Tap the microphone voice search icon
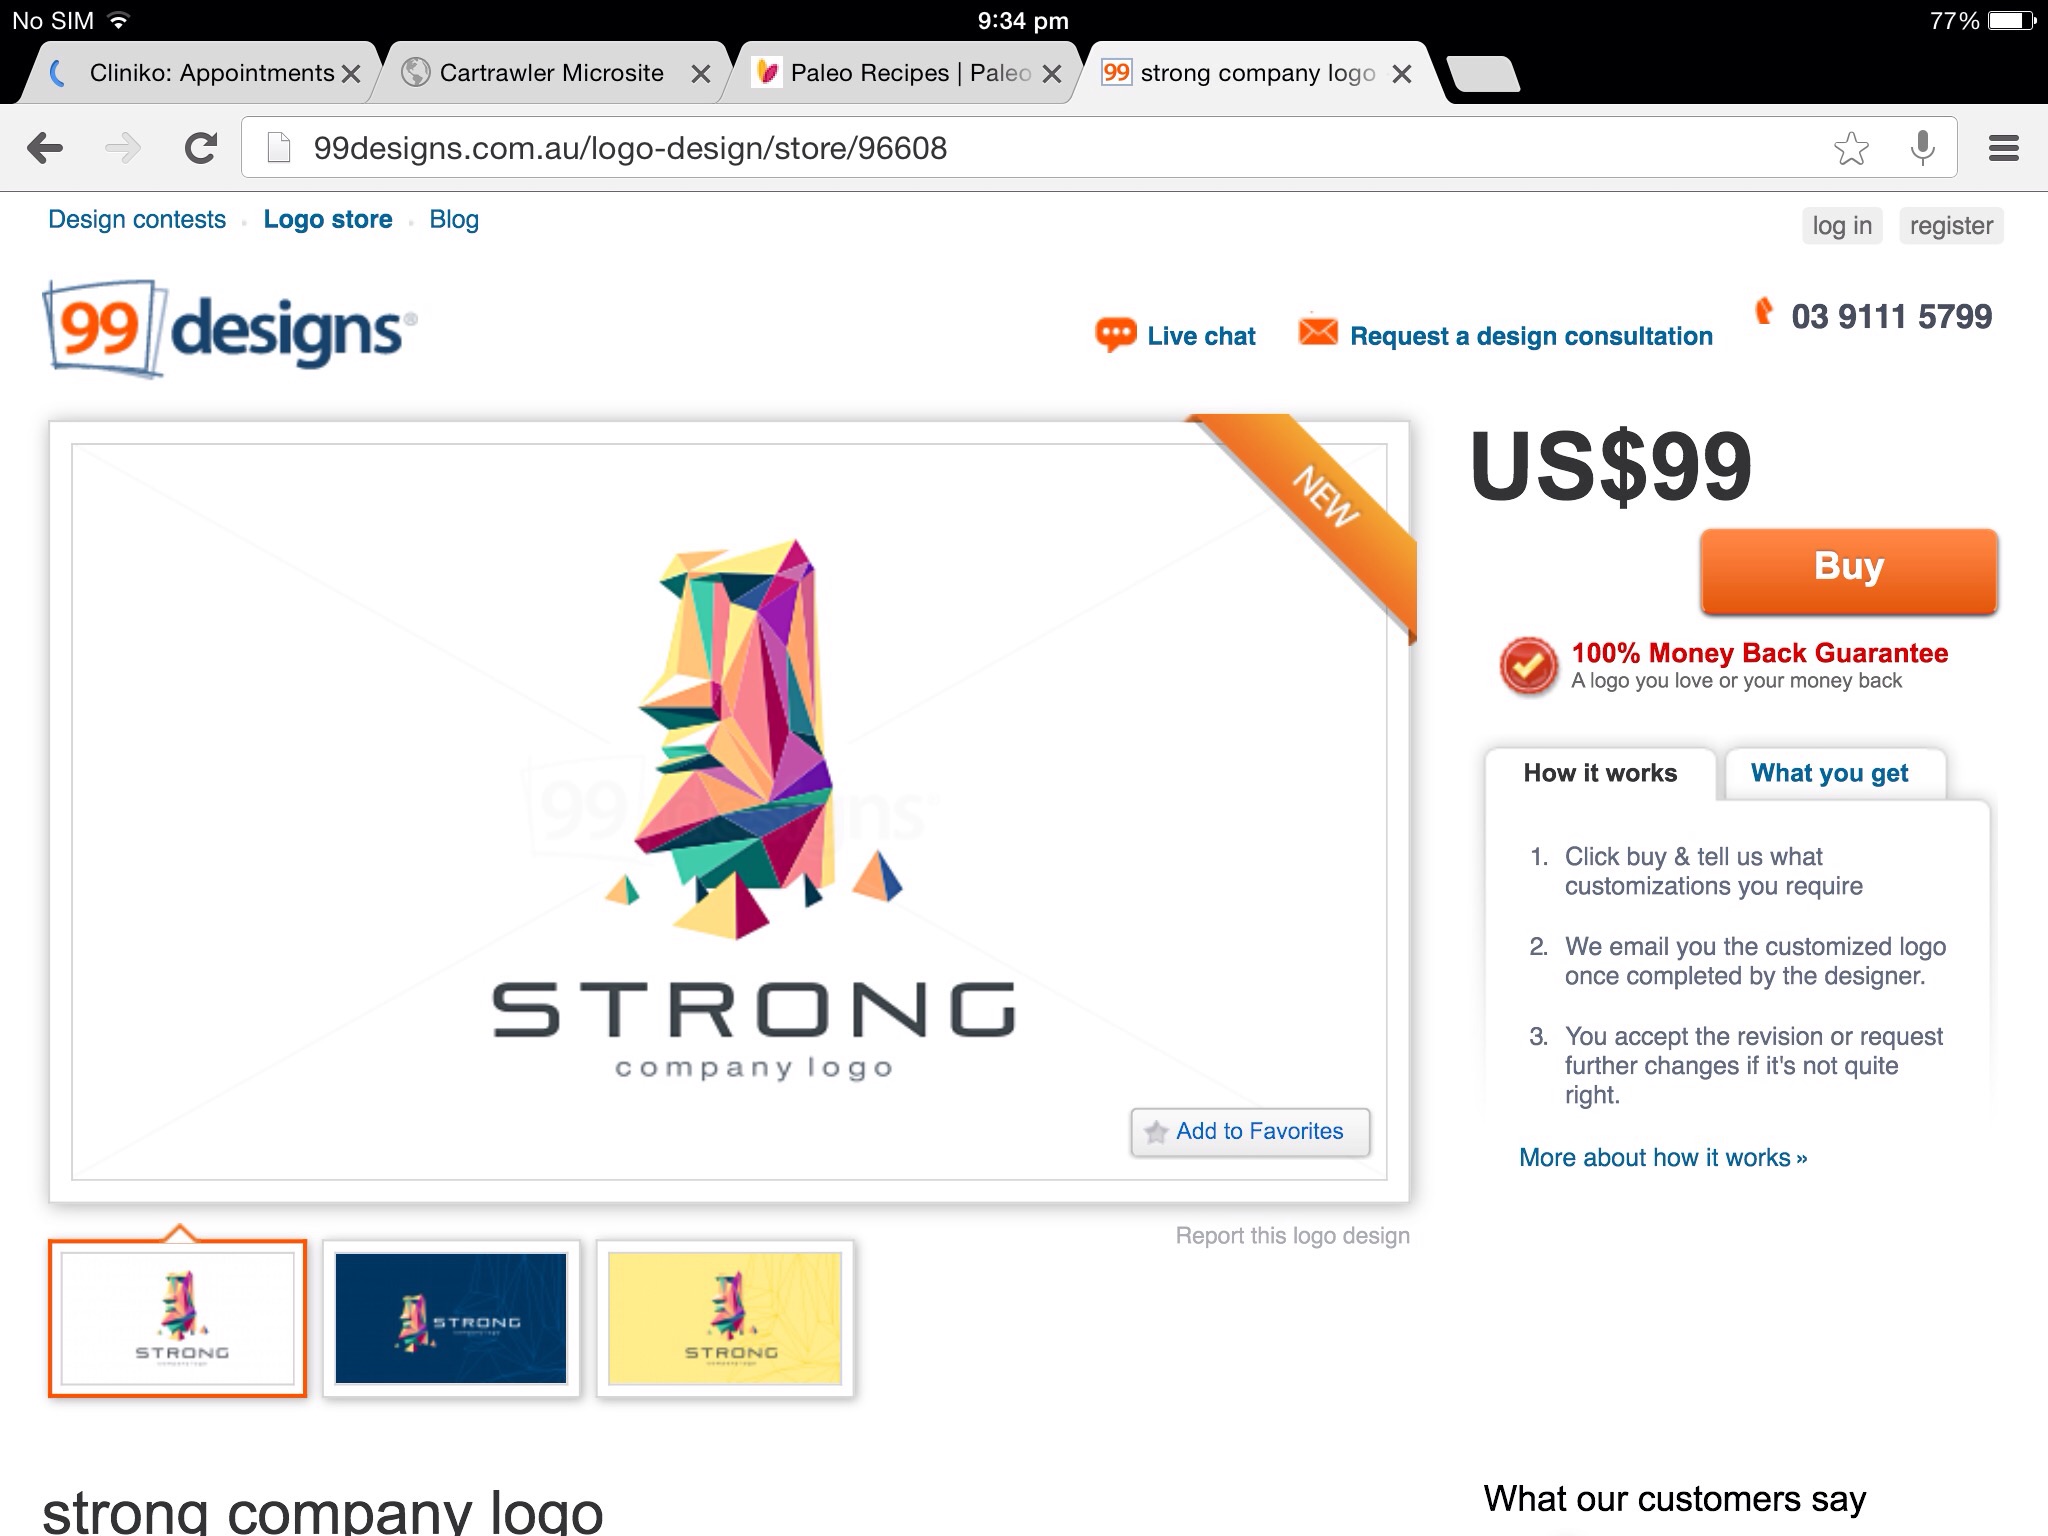Screen dimensions: 2048x1536 tap(1922, 149)
